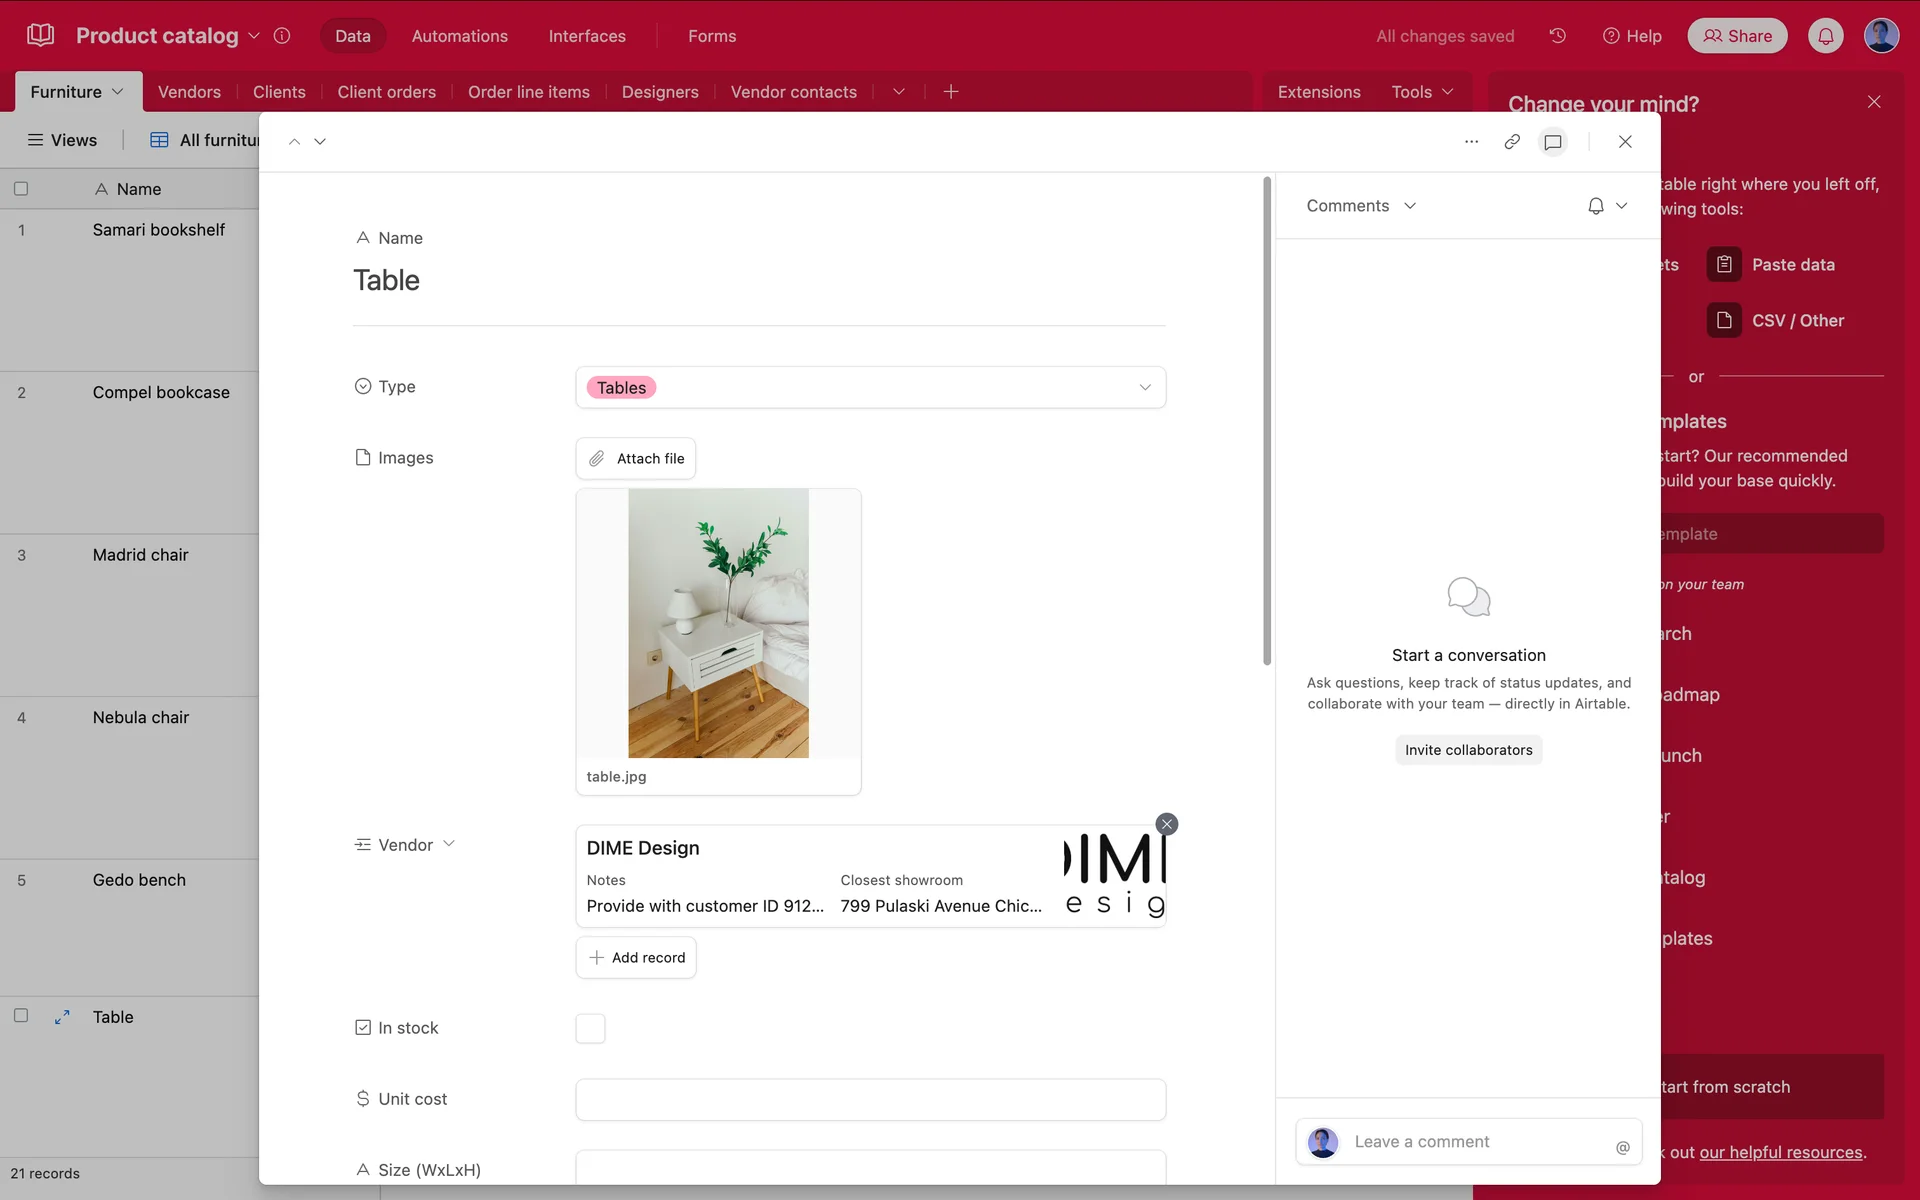
Task: Select the Table row checkbox
Action: 21,1016
